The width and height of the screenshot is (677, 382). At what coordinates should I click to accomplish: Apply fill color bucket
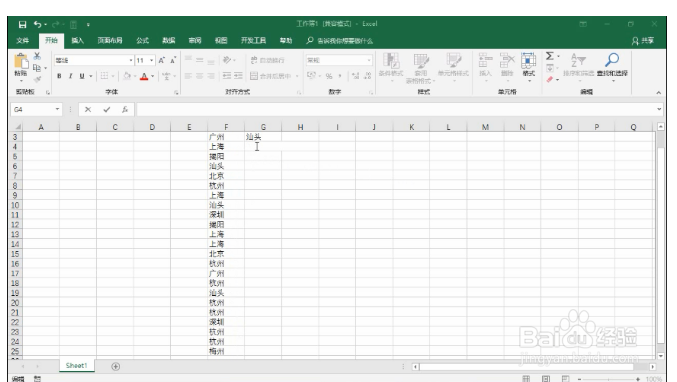[127, 76]
